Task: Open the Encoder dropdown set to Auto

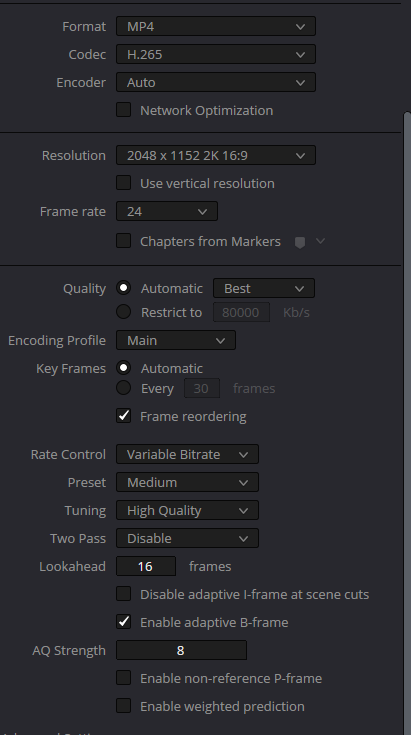Action: (x=216, y=82)
